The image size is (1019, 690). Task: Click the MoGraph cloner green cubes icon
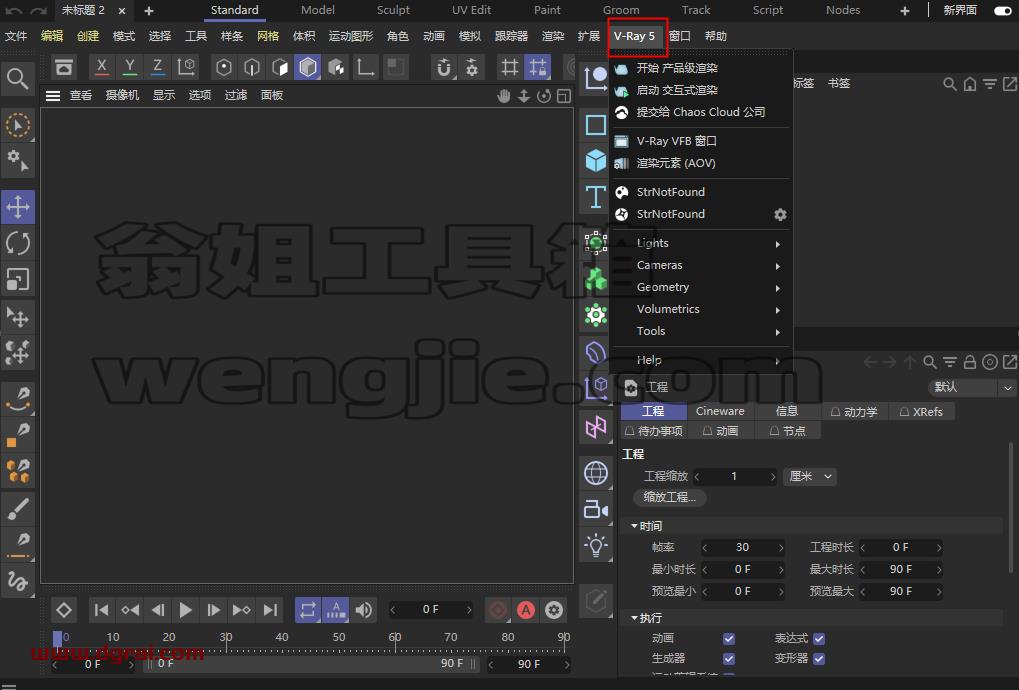coord(595,279)
